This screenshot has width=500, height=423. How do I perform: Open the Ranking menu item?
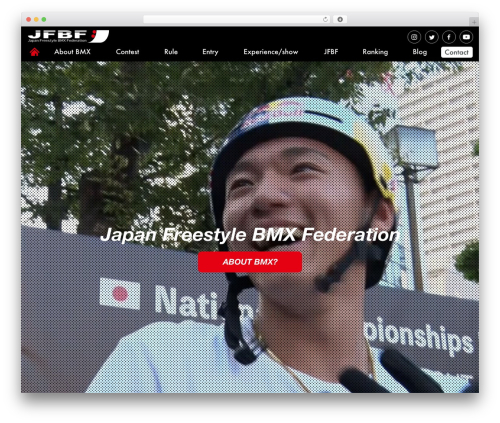[375, 52]
